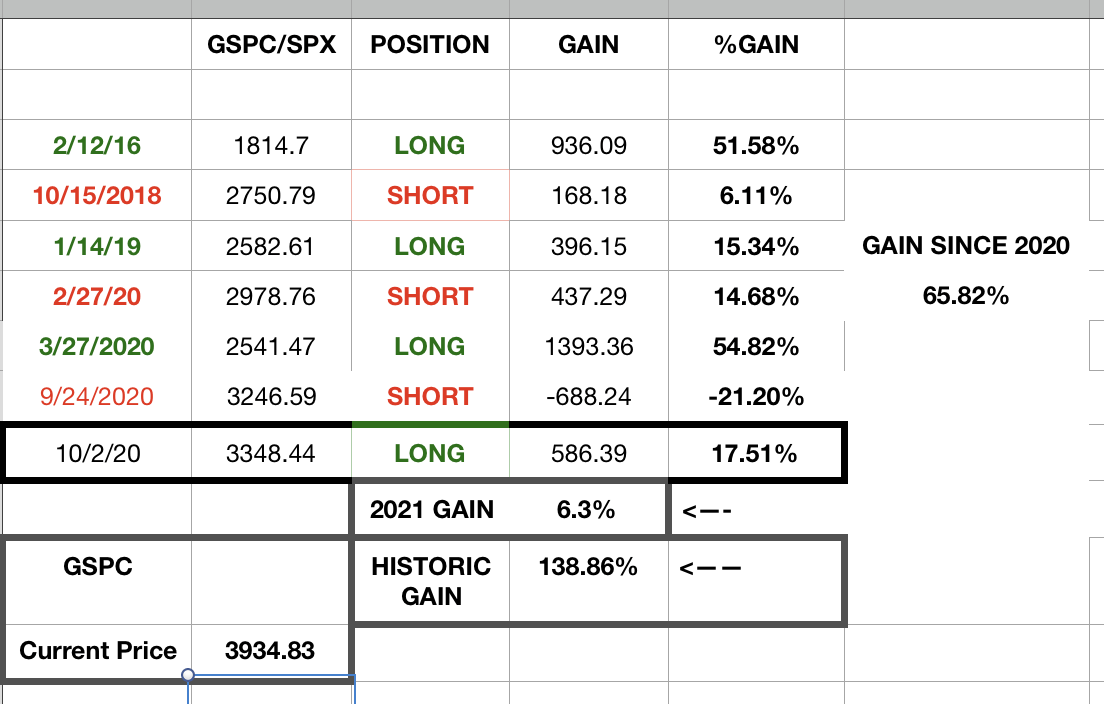Viewport: 1104px width, 704px height.
Task: Select the SHORT cell for 10/15/2018
Action: point(430,196)
